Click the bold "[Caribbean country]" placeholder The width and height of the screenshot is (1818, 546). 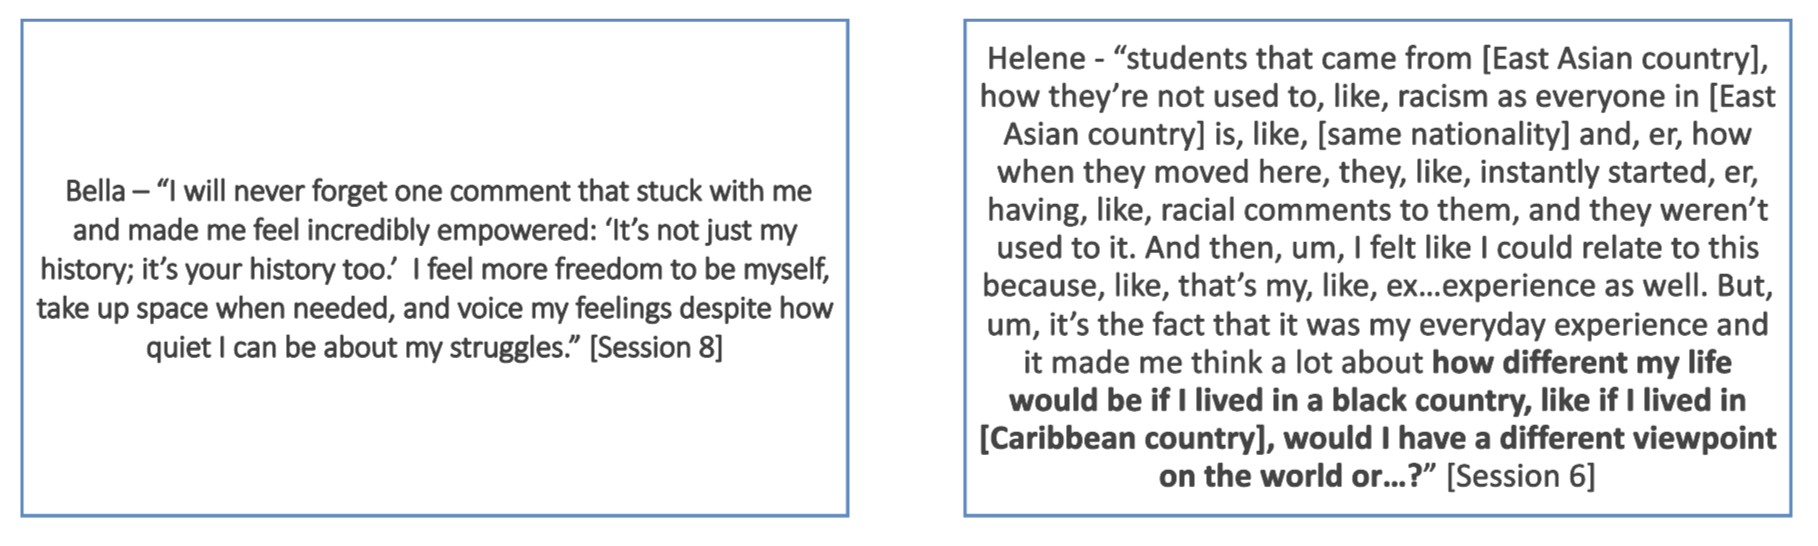tap(1126, 438)
